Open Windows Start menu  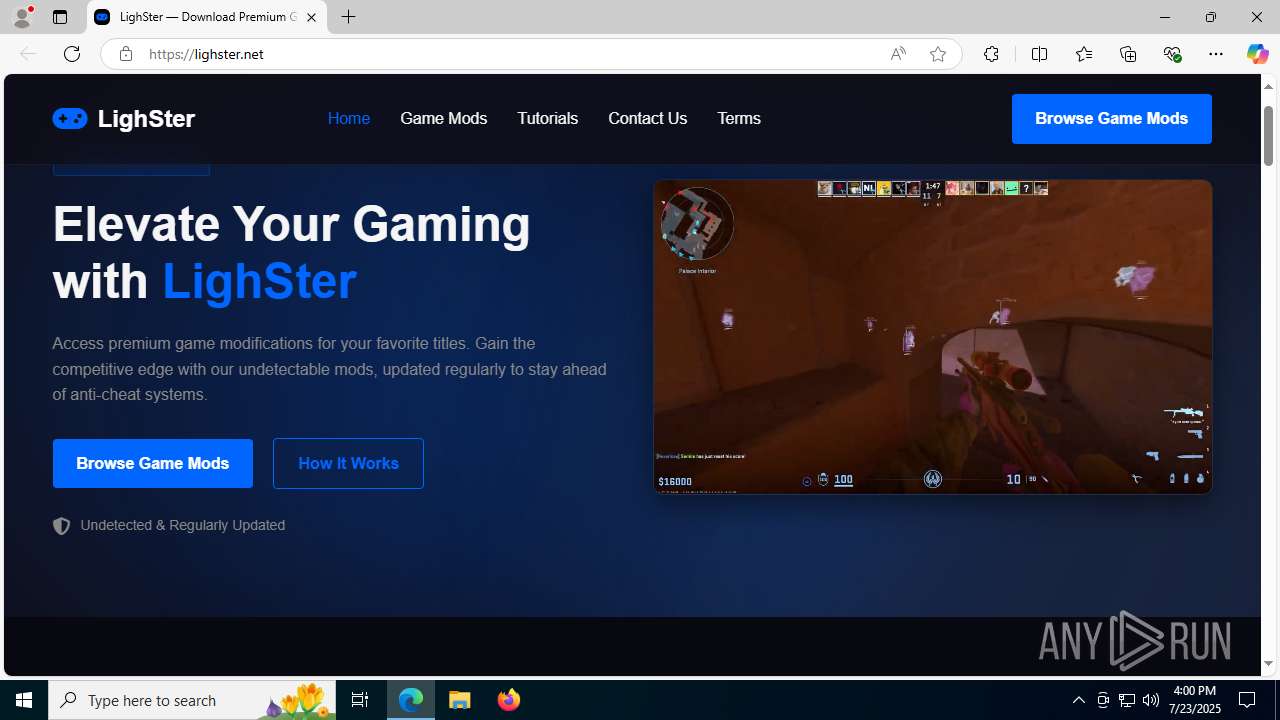tap(24, 700)
